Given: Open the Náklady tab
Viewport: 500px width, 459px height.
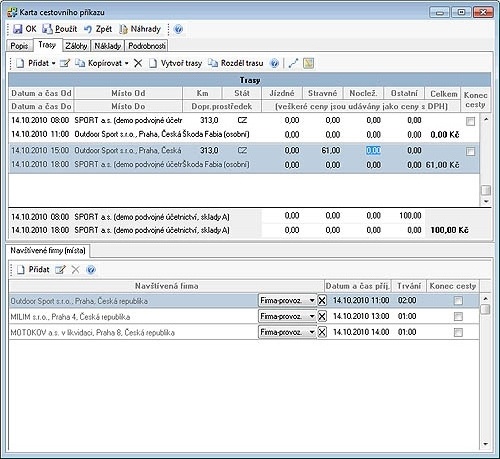Looking at the screenshot, I should [108, 46].
